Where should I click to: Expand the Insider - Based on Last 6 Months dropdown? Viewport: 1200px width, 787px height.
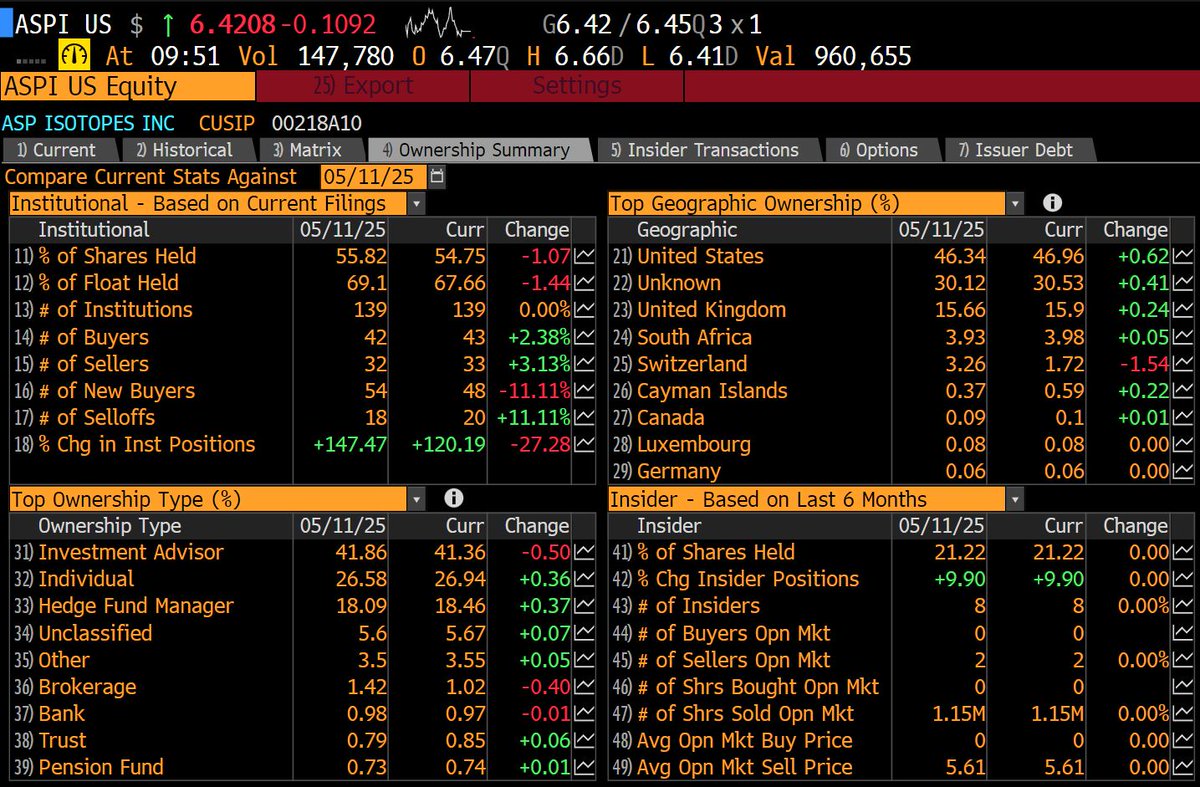tap(1016, 499)
